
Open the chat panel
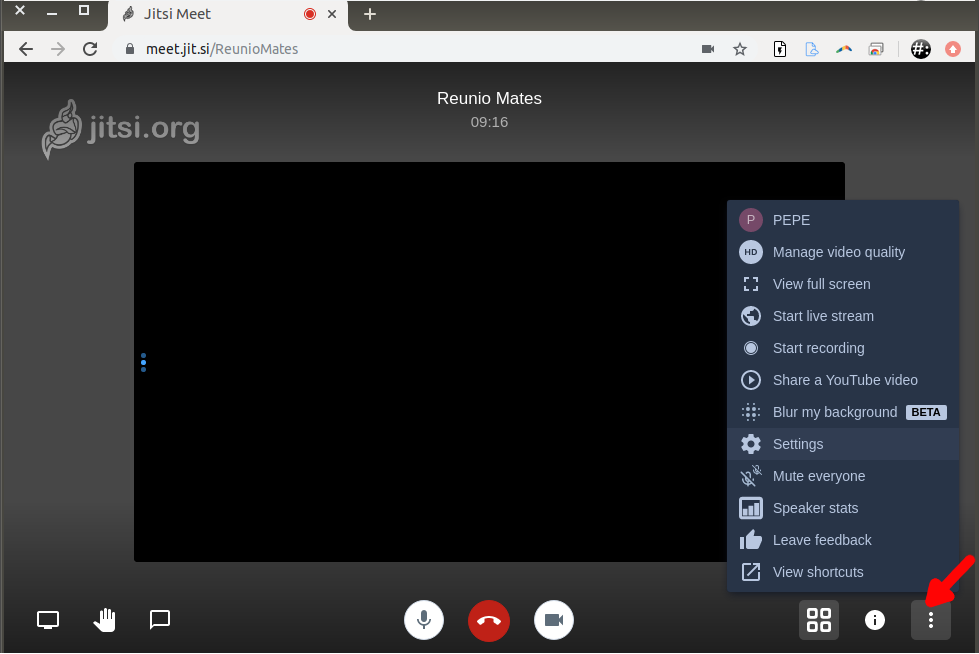click(x=160, y=620)
